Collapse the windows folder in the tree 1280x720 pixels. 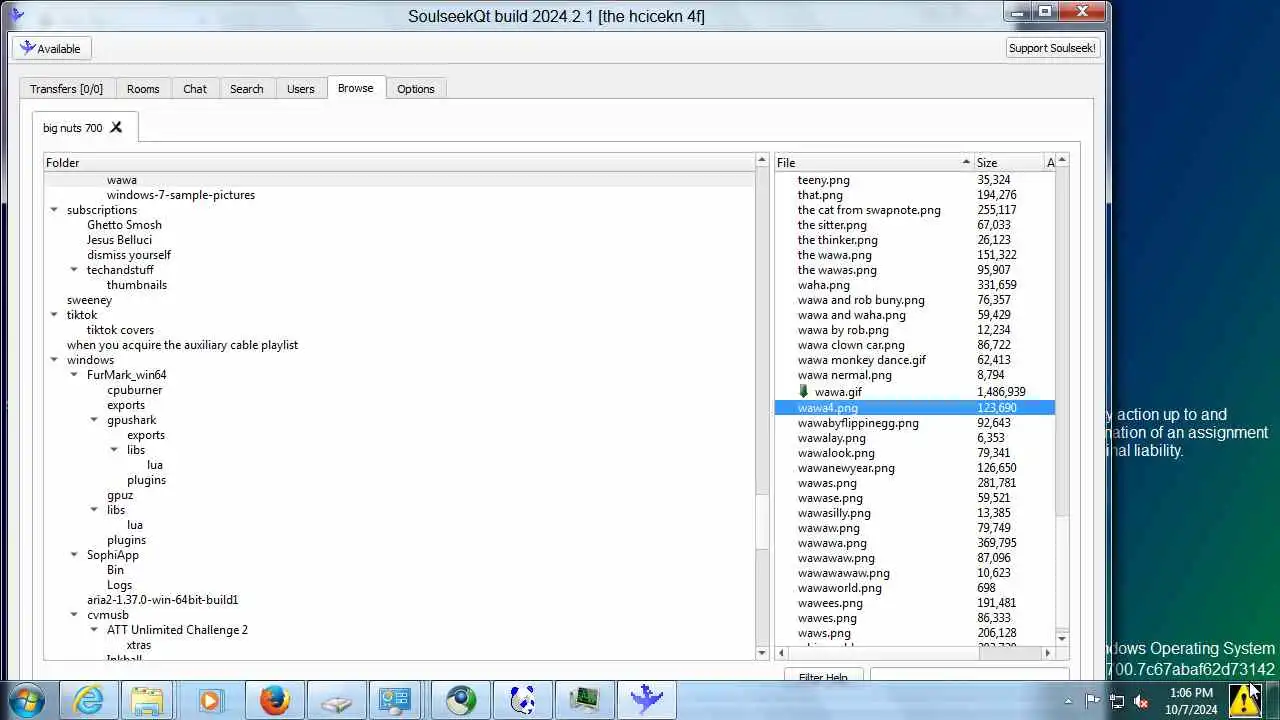[54, 360]
